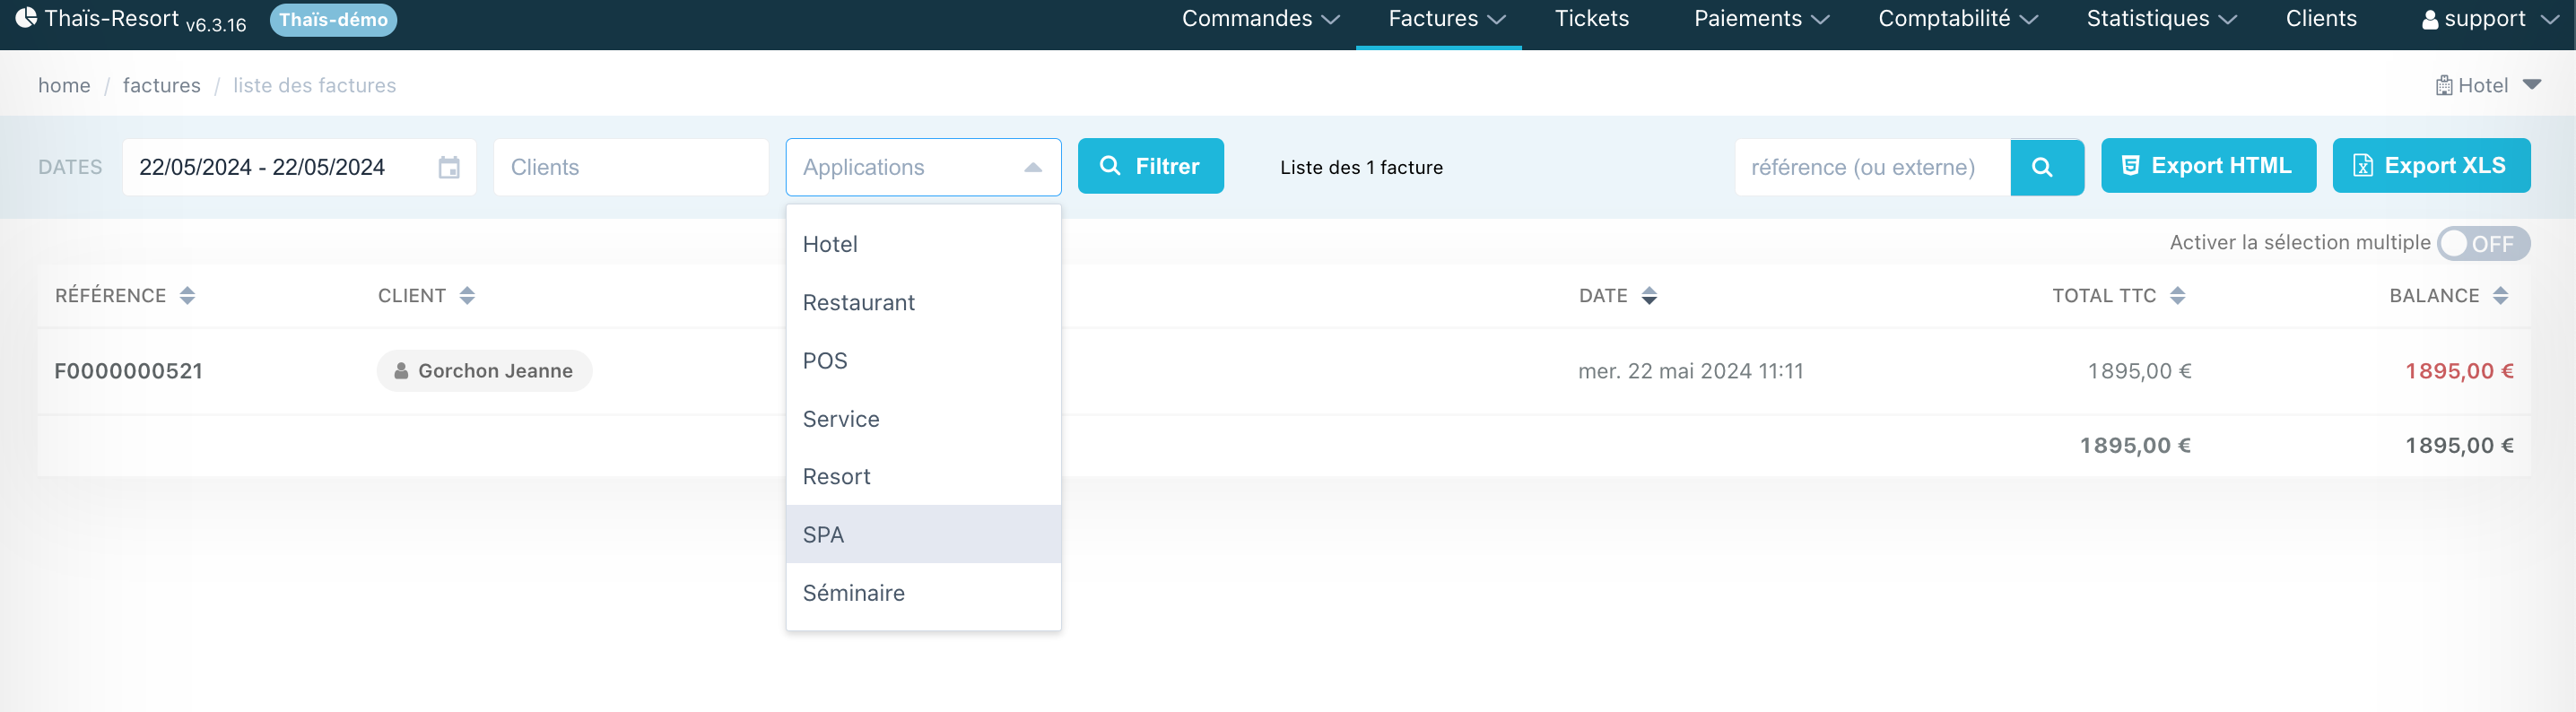
Task: Sort by Total TTC column arrows
Action: click(x=2177, y=296)
